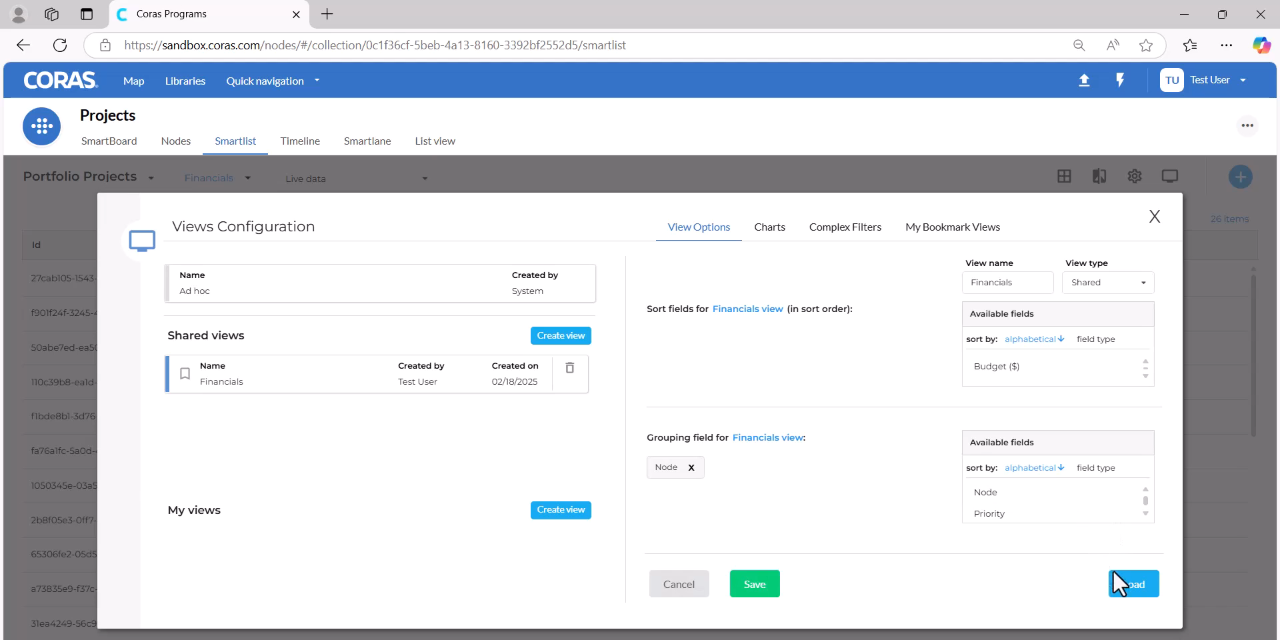This screenshot has width=1280, height=640.
Task: Open the Quick navigation dropdown
Action: (273, 81)
